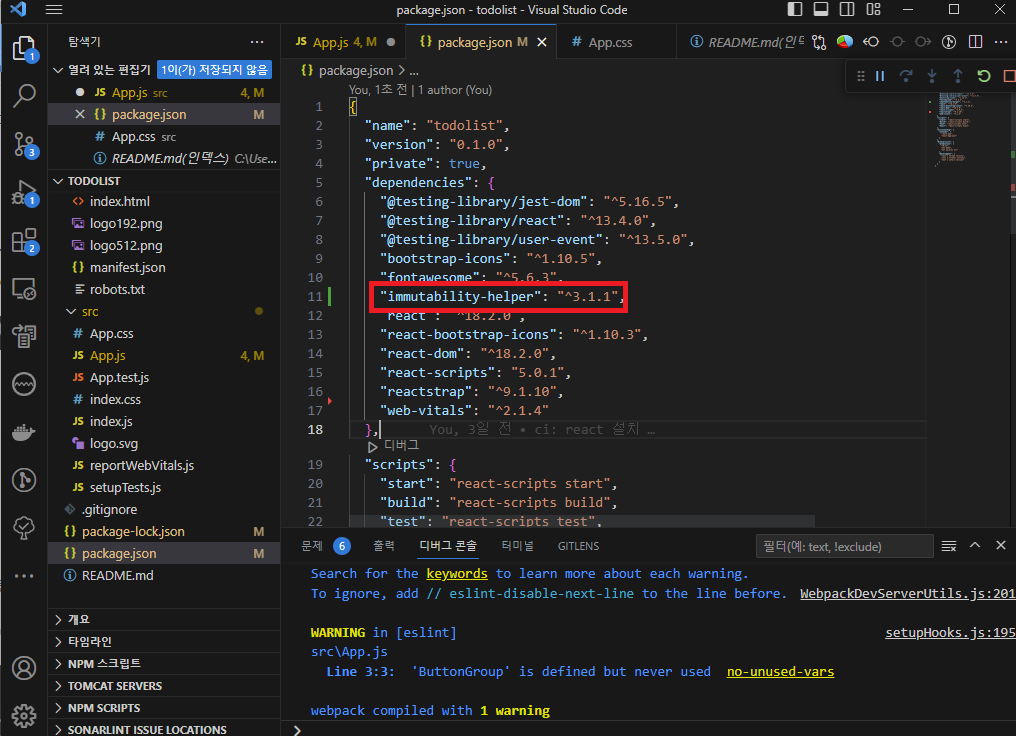This screenshot has height=736, width=1016.
Task: Pause the debug session
Action: point(880,76)
